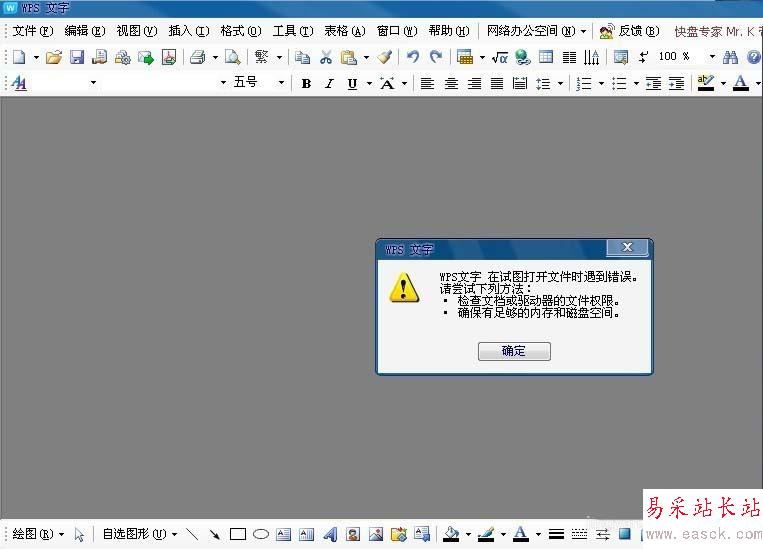Click the bulleted list icon

[x=619, y=84]
